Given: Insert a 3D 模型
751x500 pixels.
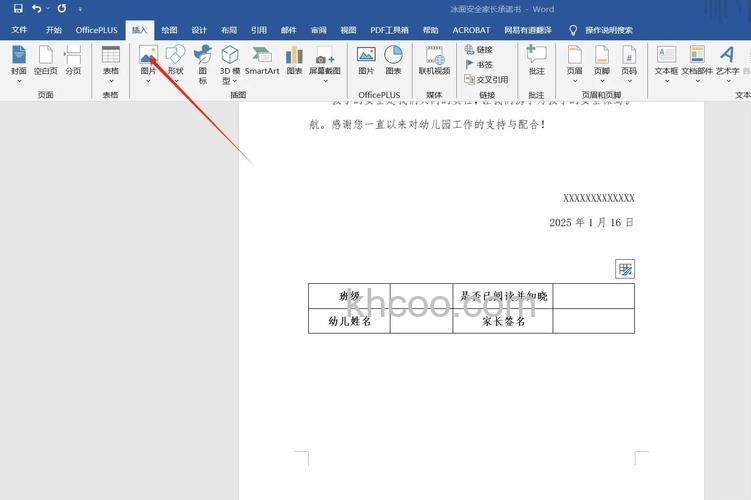Looking at the screenshot, I should (230, 65).
